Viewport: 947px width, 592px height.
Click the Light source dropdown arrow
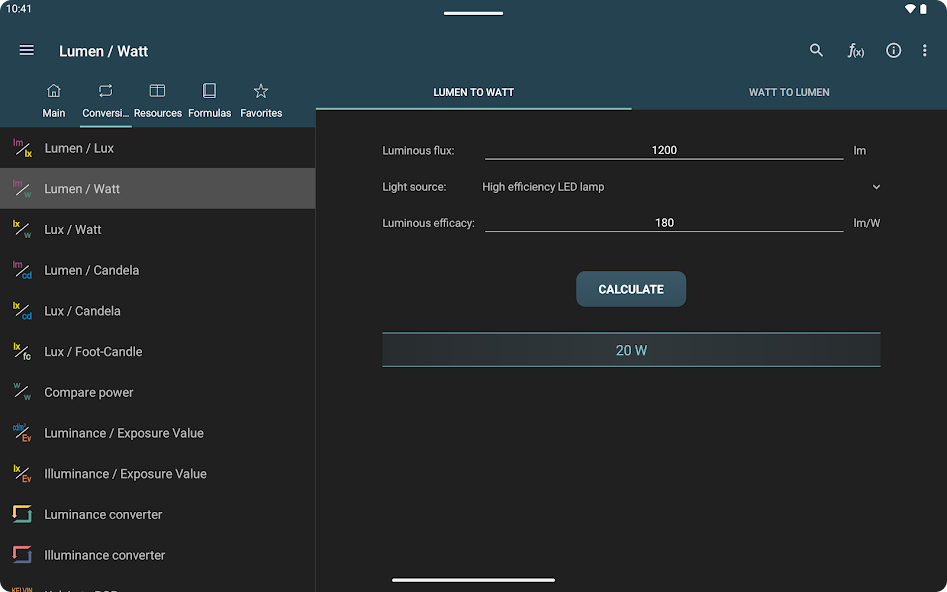tap(876, 187)
